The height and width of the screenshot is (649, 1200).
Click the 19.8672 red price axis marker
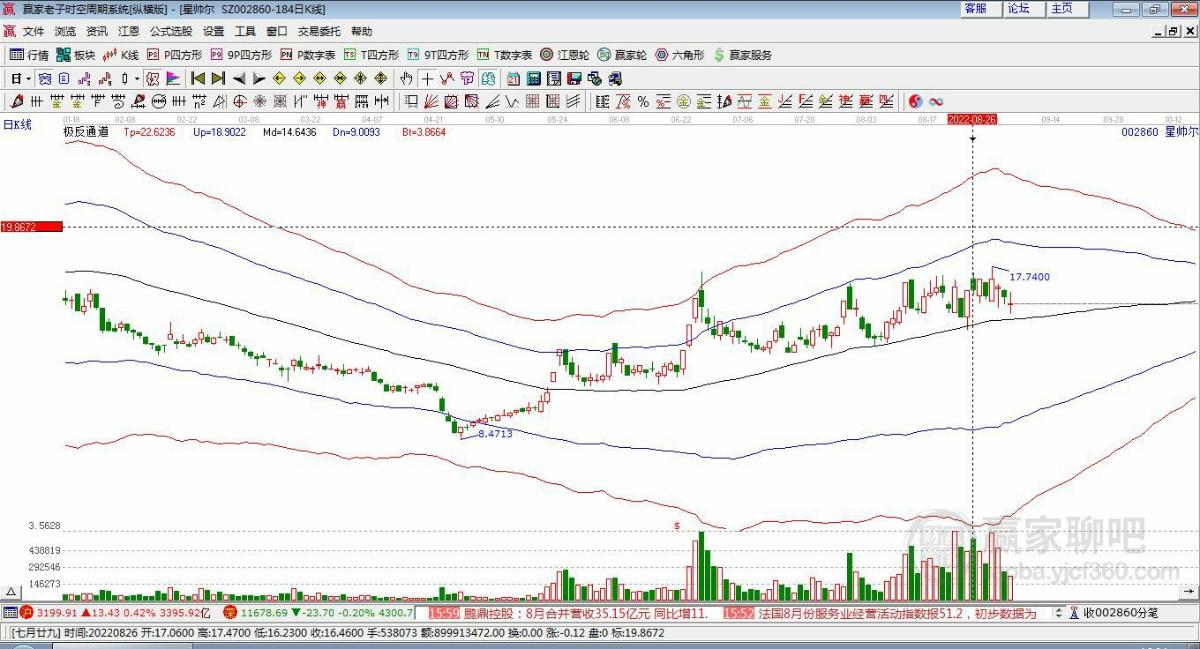[31, 228]
